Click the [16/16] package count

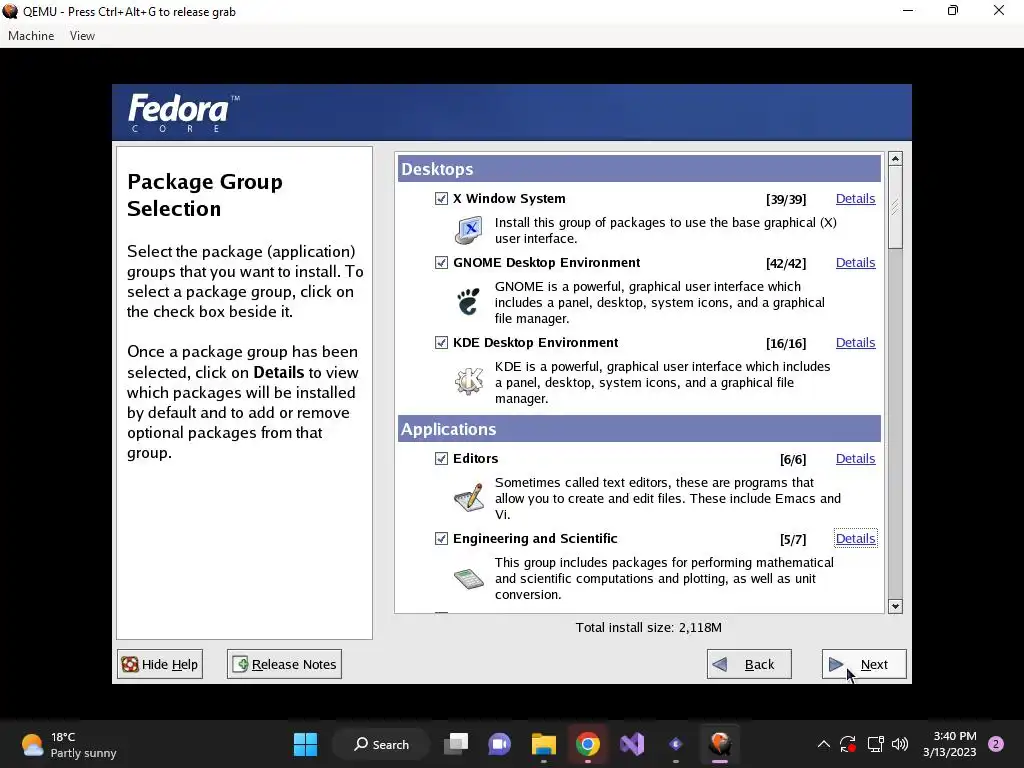click(786, 344)
